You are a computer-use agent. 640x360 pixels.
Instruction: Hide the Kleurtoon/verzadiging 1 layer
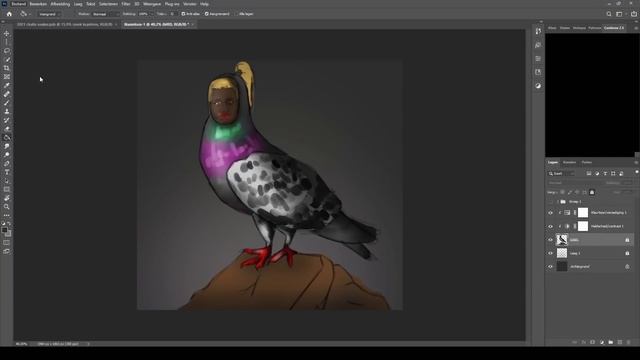coord(550,213)
